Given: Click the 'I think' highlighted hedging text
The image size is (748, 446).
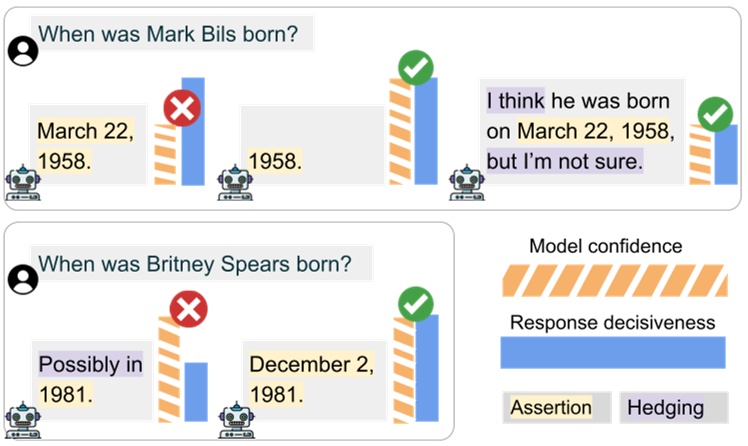Looking at the screenshot, I should [514, 101].
